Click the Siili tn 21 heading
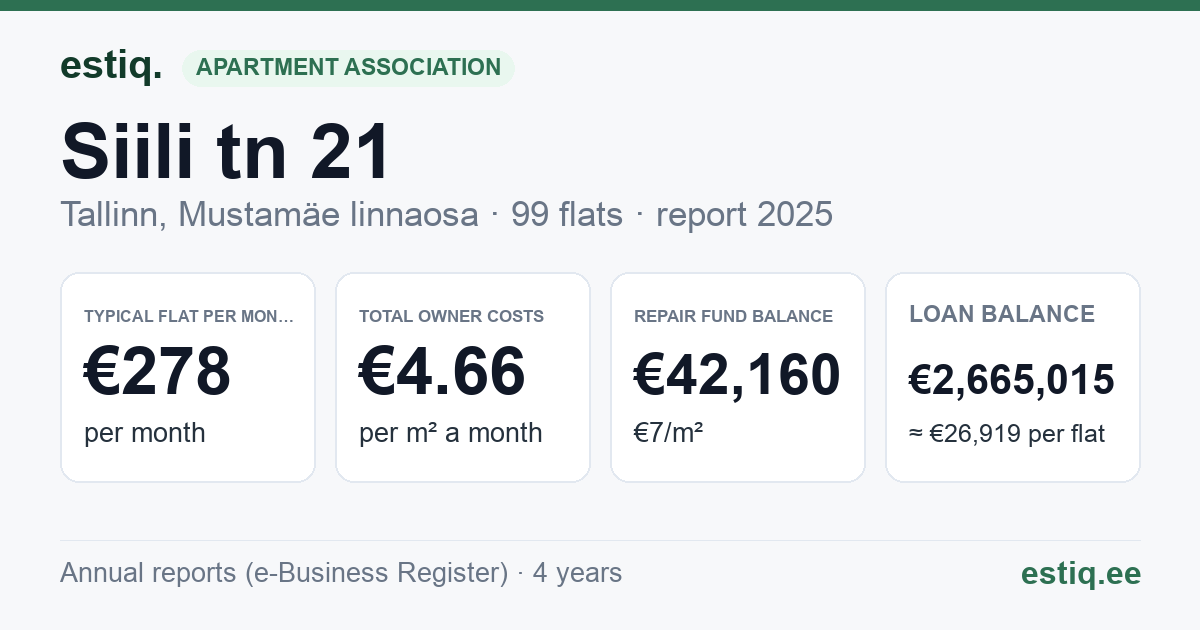This screenshot has height=630, width=1200. tap(226, 151)
